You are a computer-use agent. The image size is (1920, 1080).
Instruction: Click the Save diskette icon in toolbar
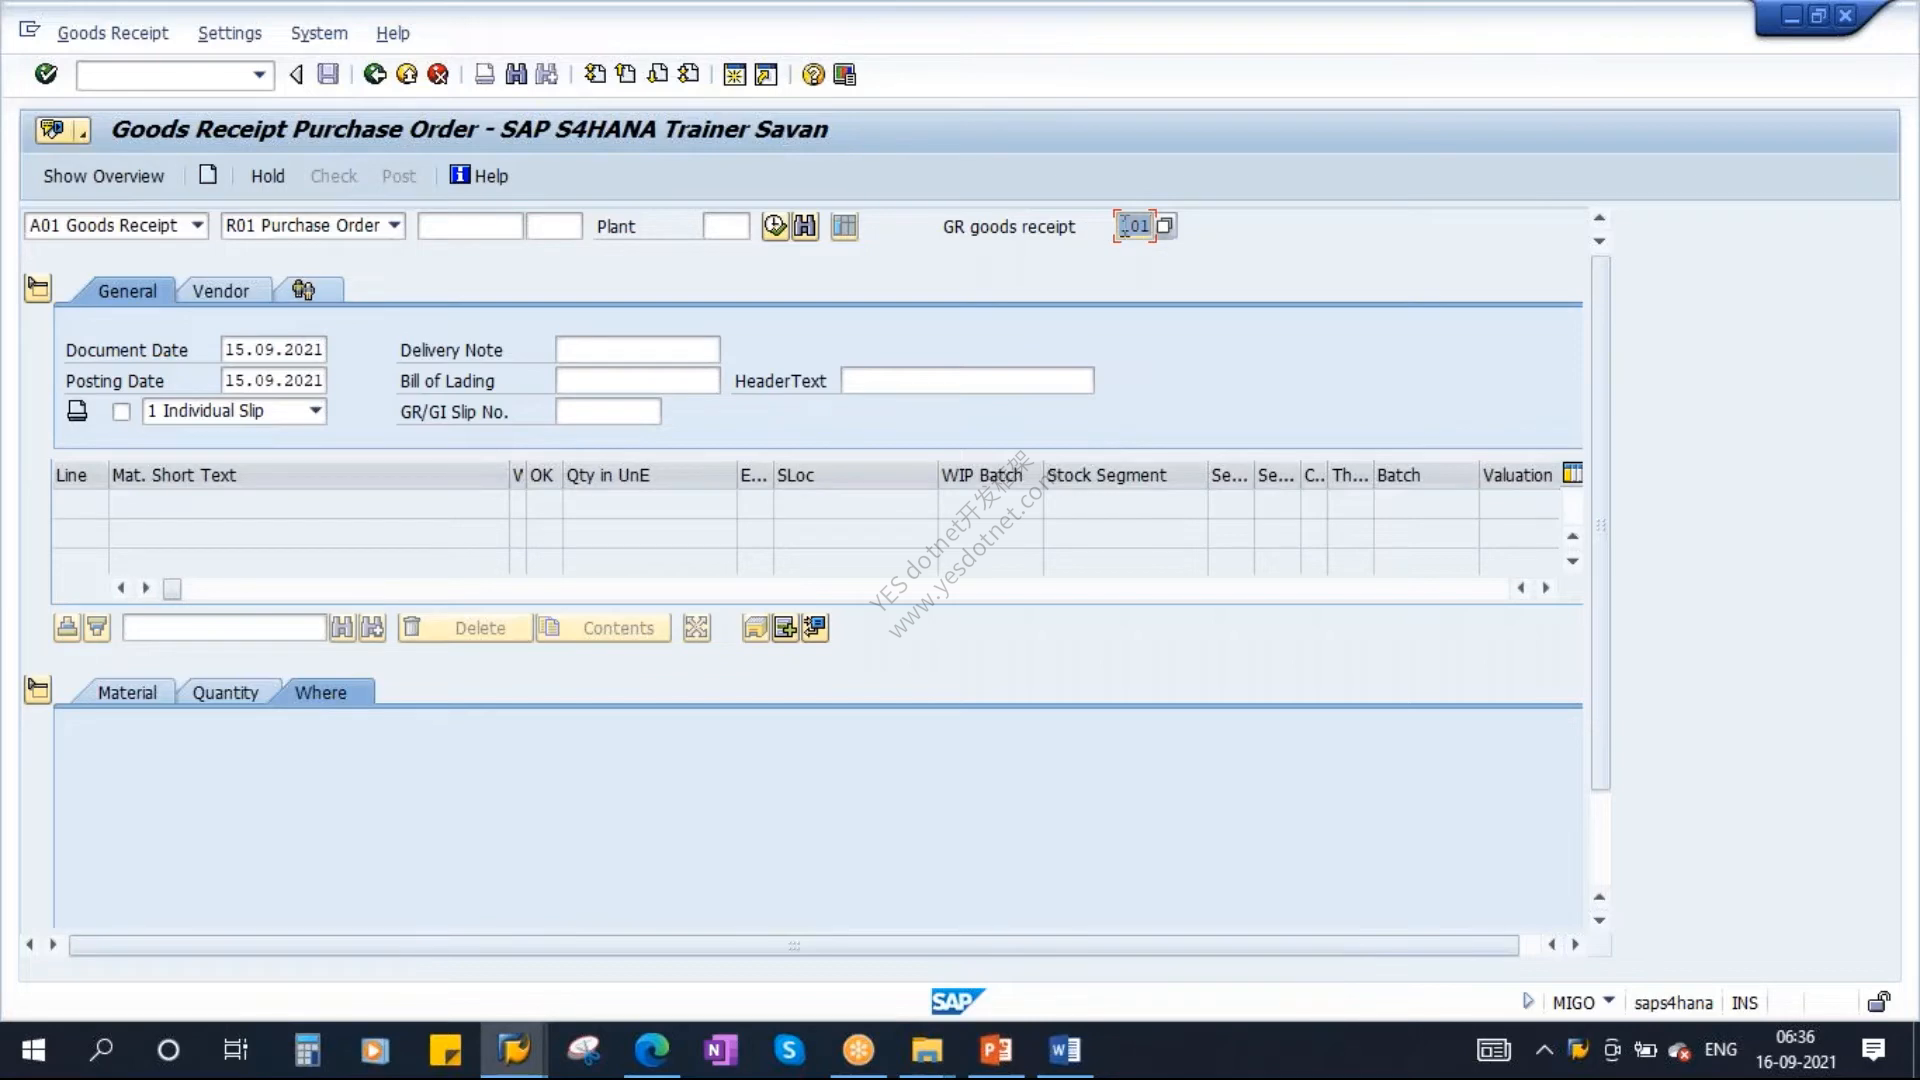coord(328,74)
